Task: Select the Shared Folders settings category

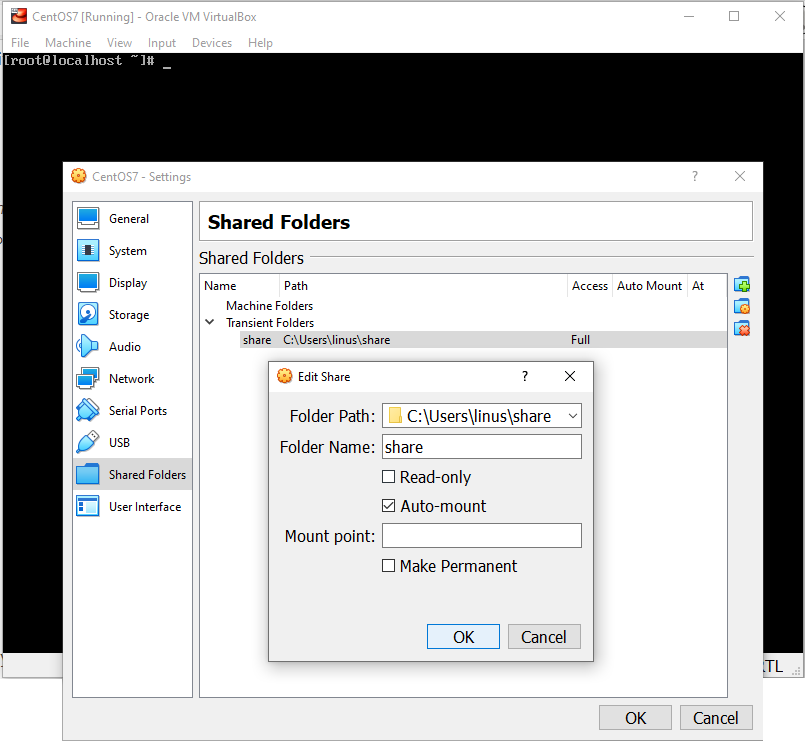Action: tap(133, 474)
